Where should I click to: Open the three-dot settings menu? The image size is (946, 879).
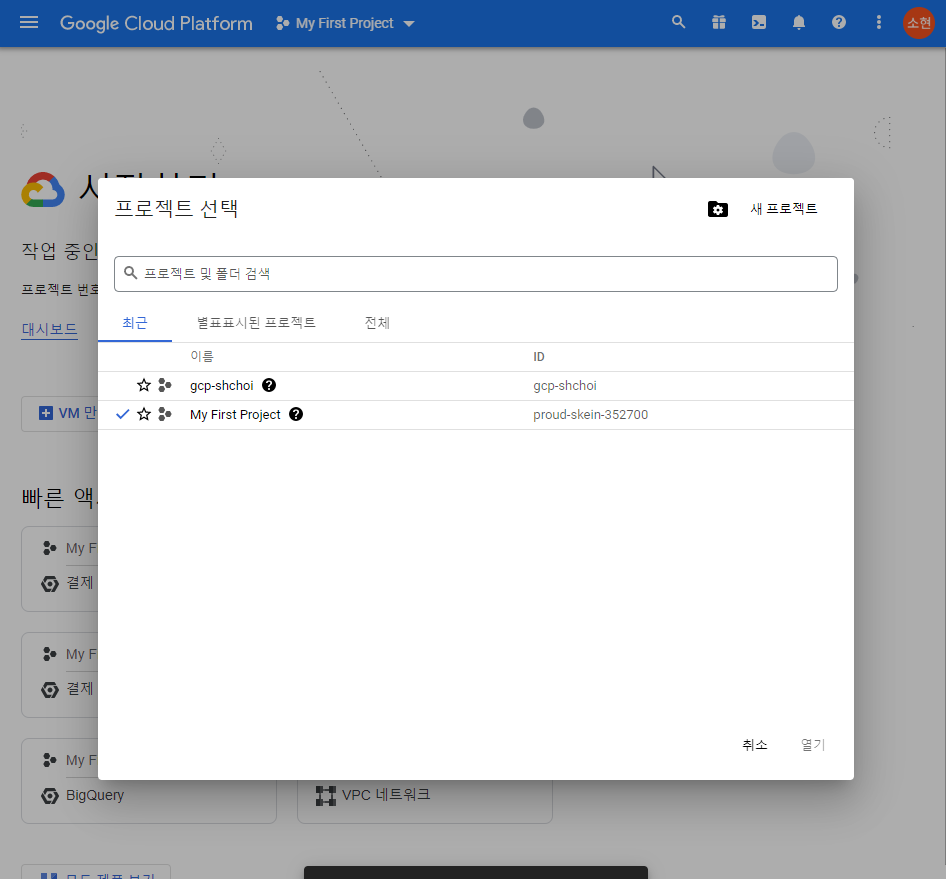pos(878,23)
